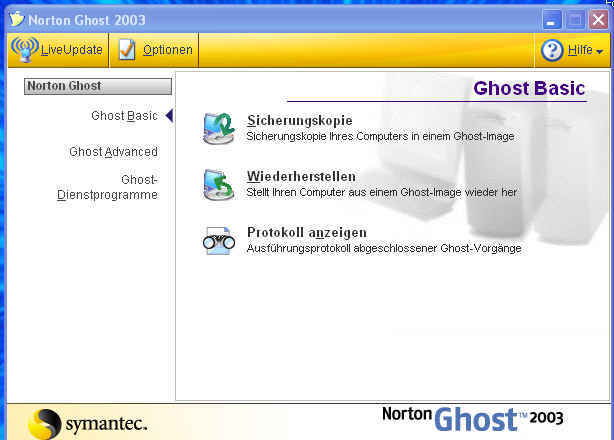Screen dimensions: 614x440
Task: Click the Sicherungskopie backup icon
Action: click(219, 128)
